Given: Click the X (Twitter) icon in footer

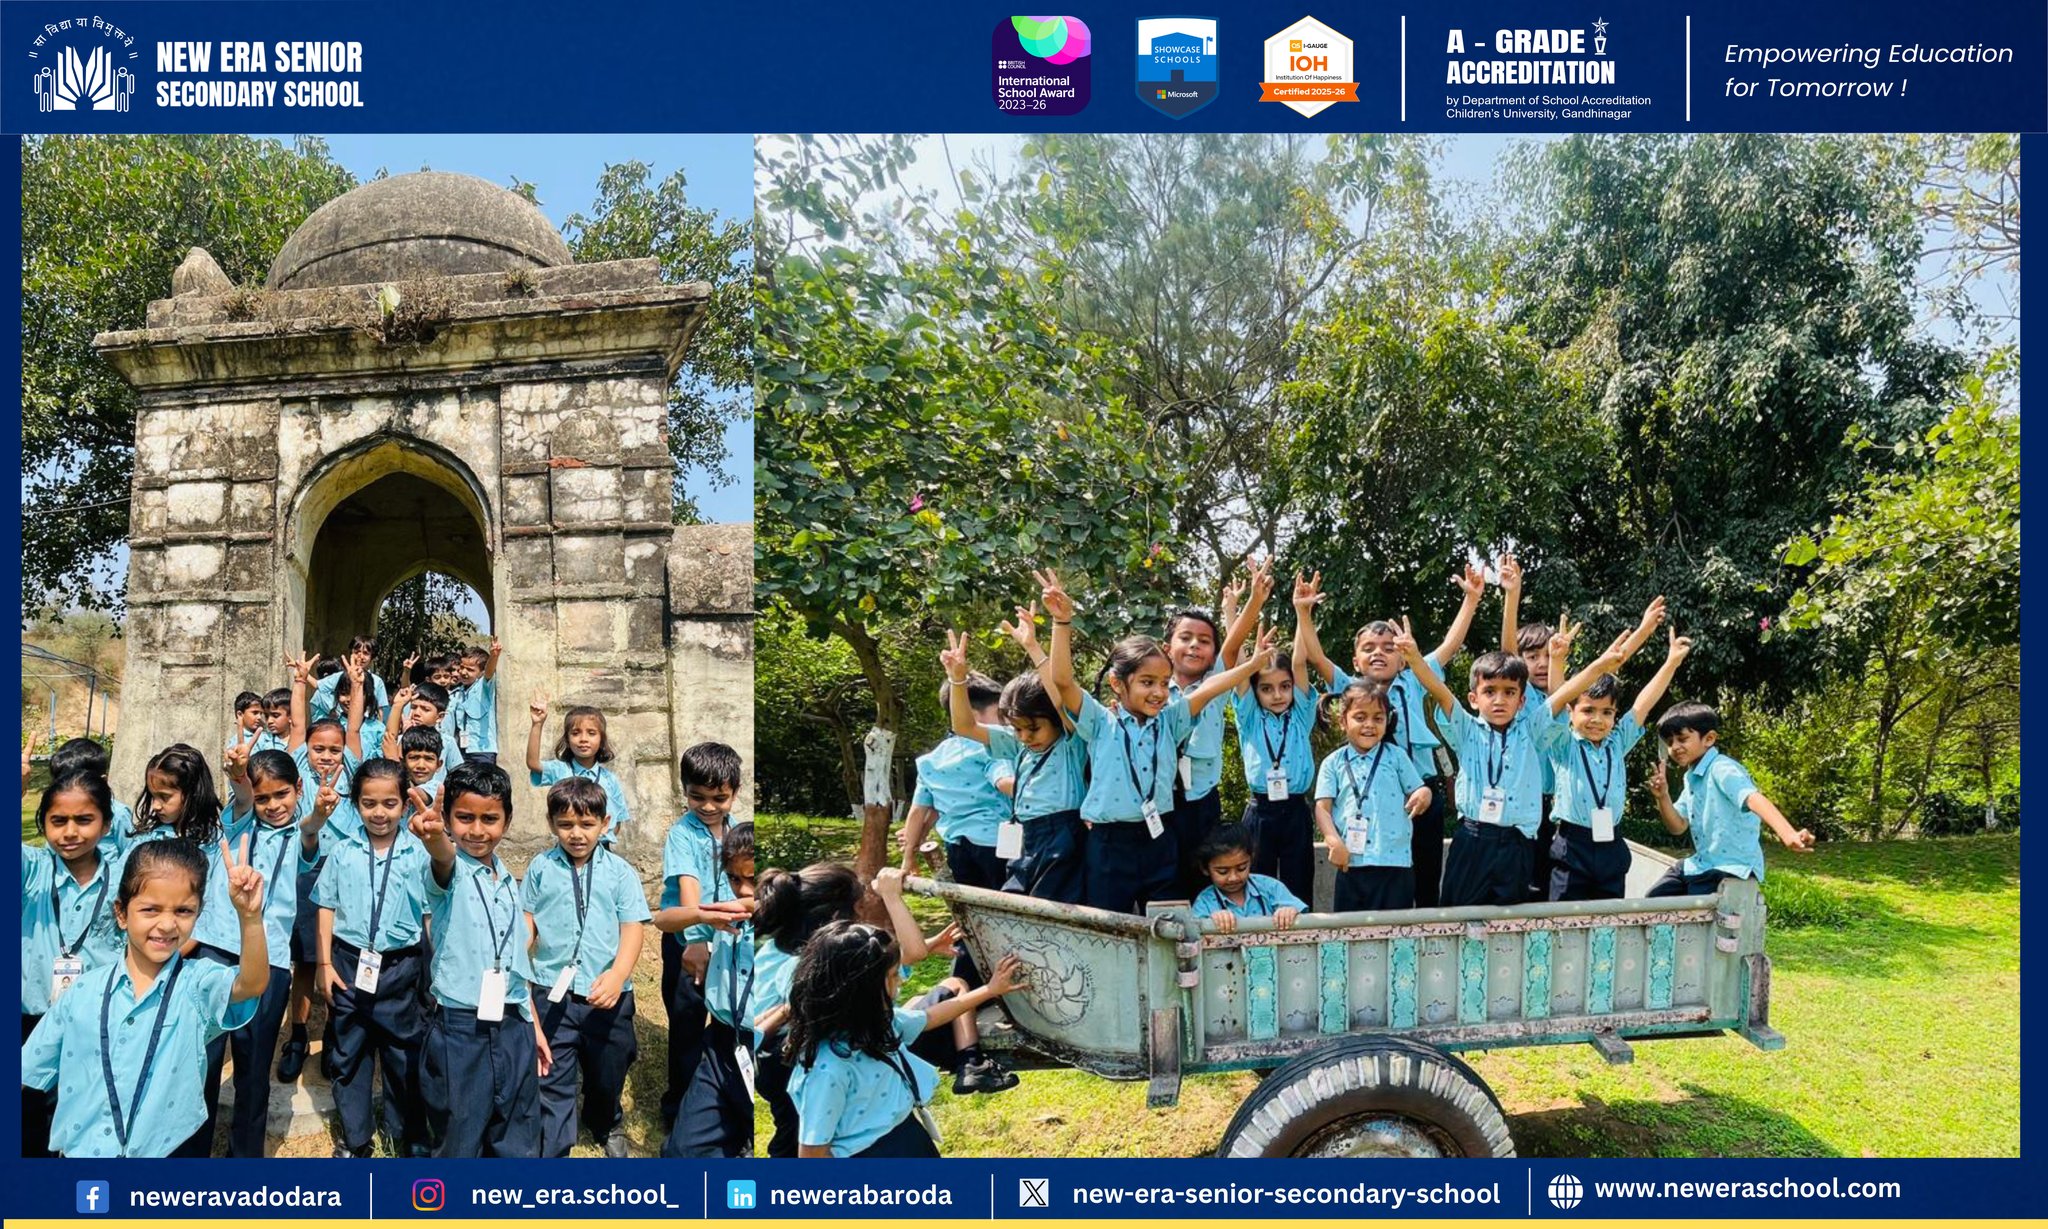Looking at the screenshot, I should coord(1034,1193).
